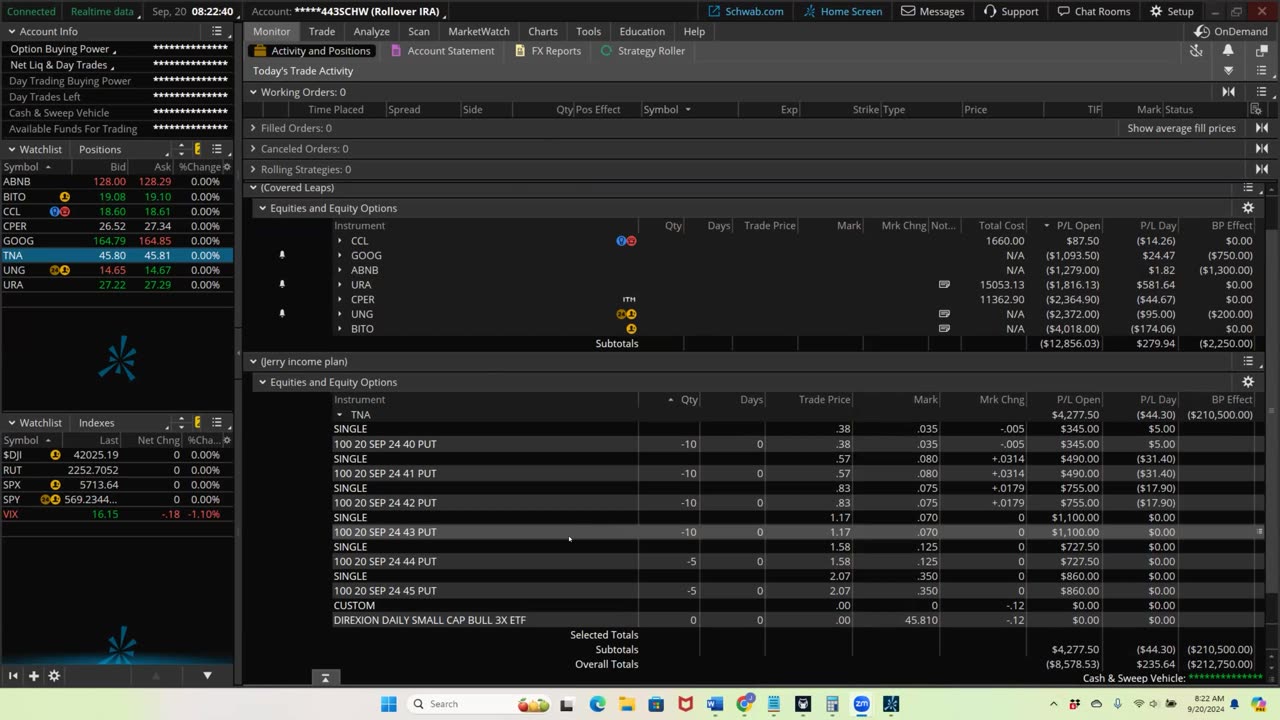Click the double down arrow below bell
The image size is (1280, 720).
1229,71
